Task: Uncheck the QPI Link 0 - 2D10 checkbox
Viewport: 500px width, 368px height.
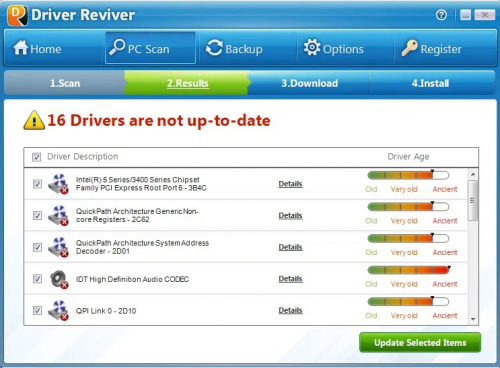Action: [37, 311]
